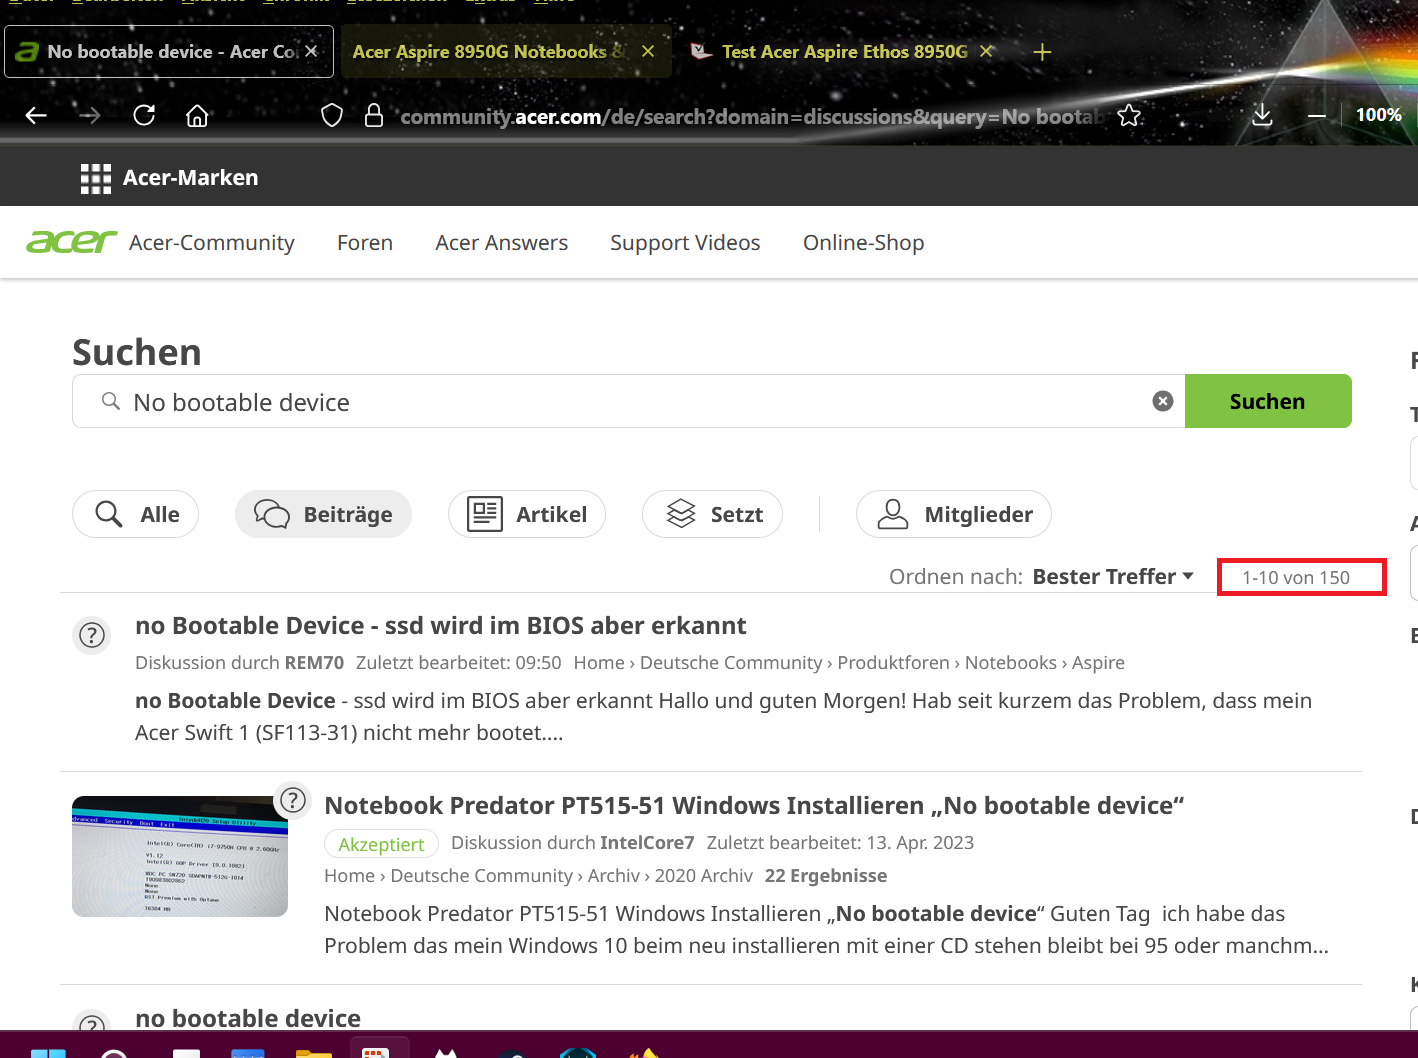
Task: Open the Acer-Community link
Action: pyautogui.click(x=212, y=243)
